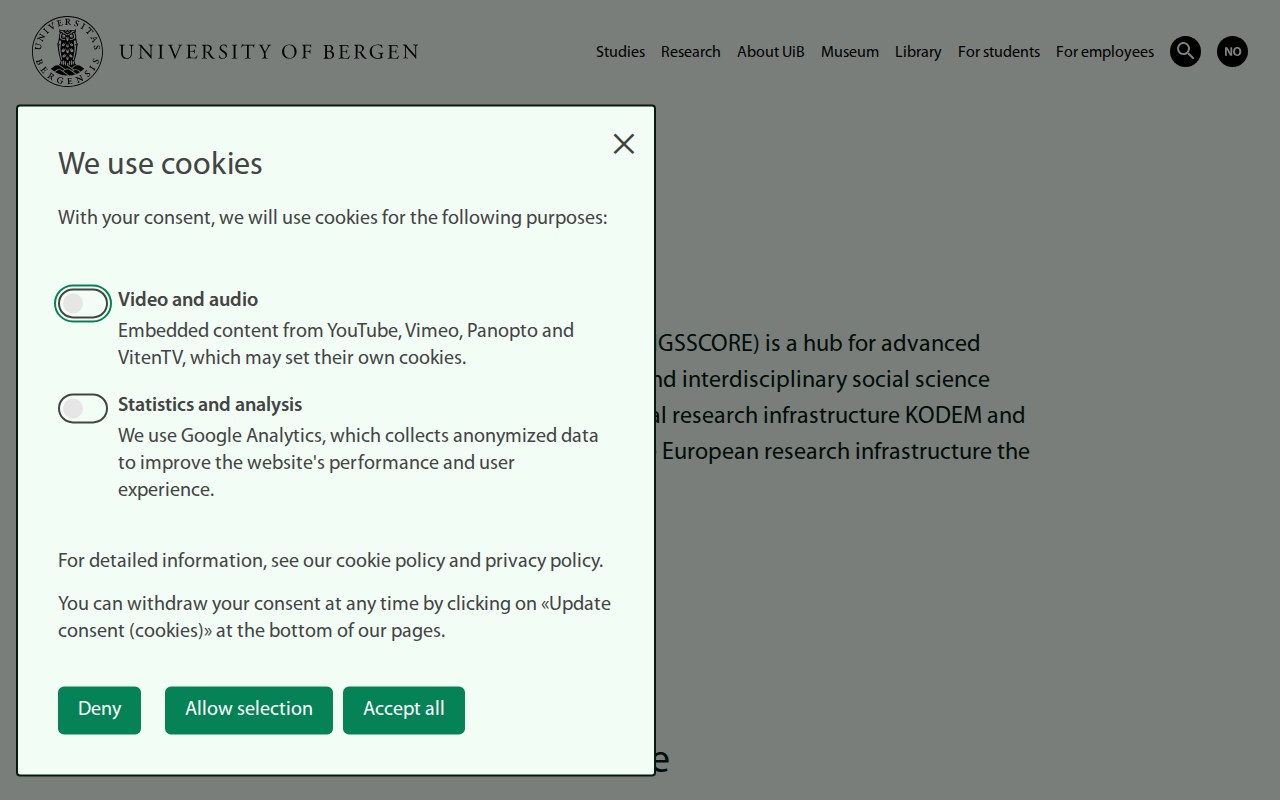Image resolution: width=1280 pixels, height=800 pixels.
Task: Click the Allow selection button
Action: pos(248,709)
